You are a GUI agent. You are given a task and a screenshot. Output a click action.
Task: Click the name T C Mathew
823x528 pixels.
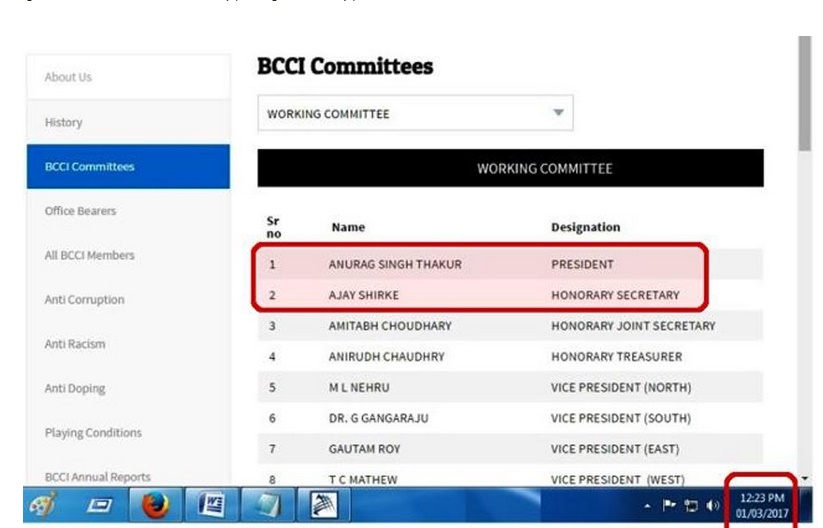click(363, 479)
